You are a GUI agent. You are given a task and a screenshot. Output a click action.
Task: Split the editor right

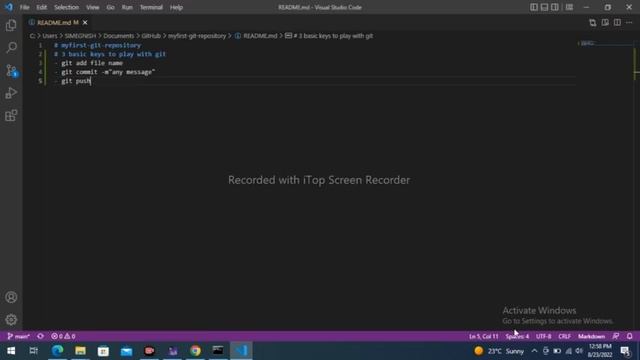617,23
